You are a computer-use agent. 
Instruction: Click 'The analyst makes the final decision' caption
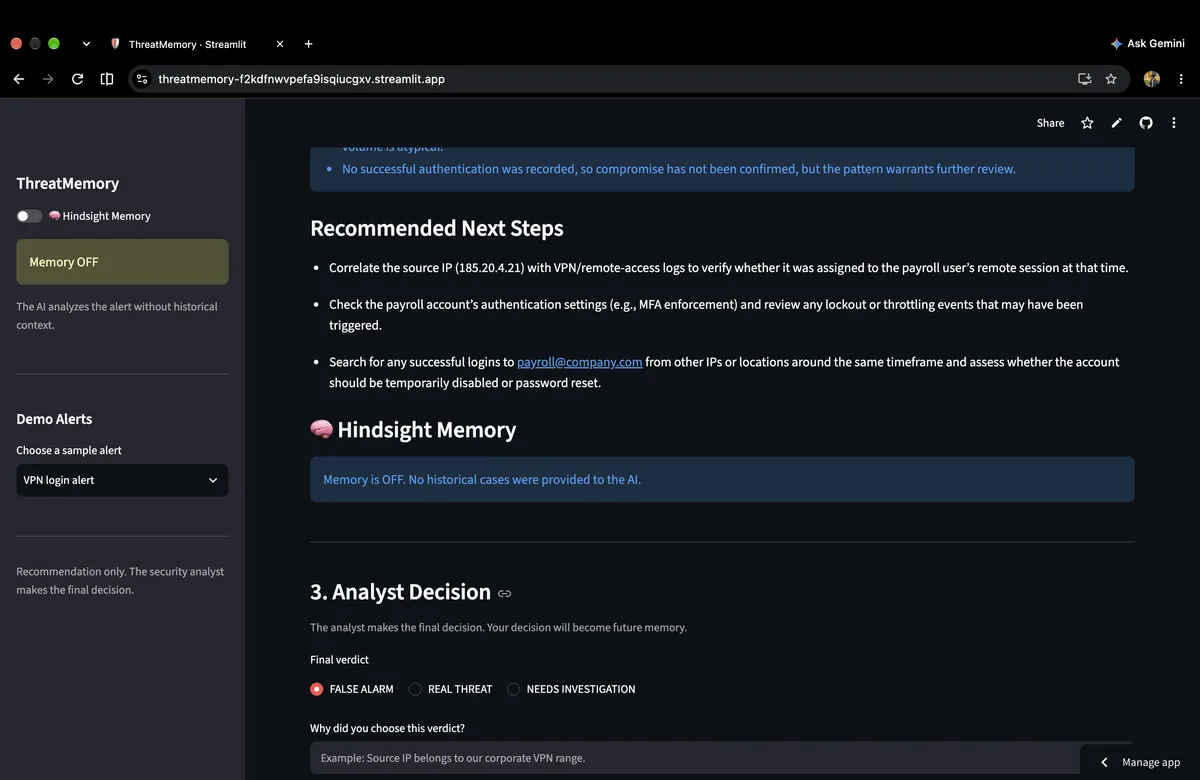[498, 628]
